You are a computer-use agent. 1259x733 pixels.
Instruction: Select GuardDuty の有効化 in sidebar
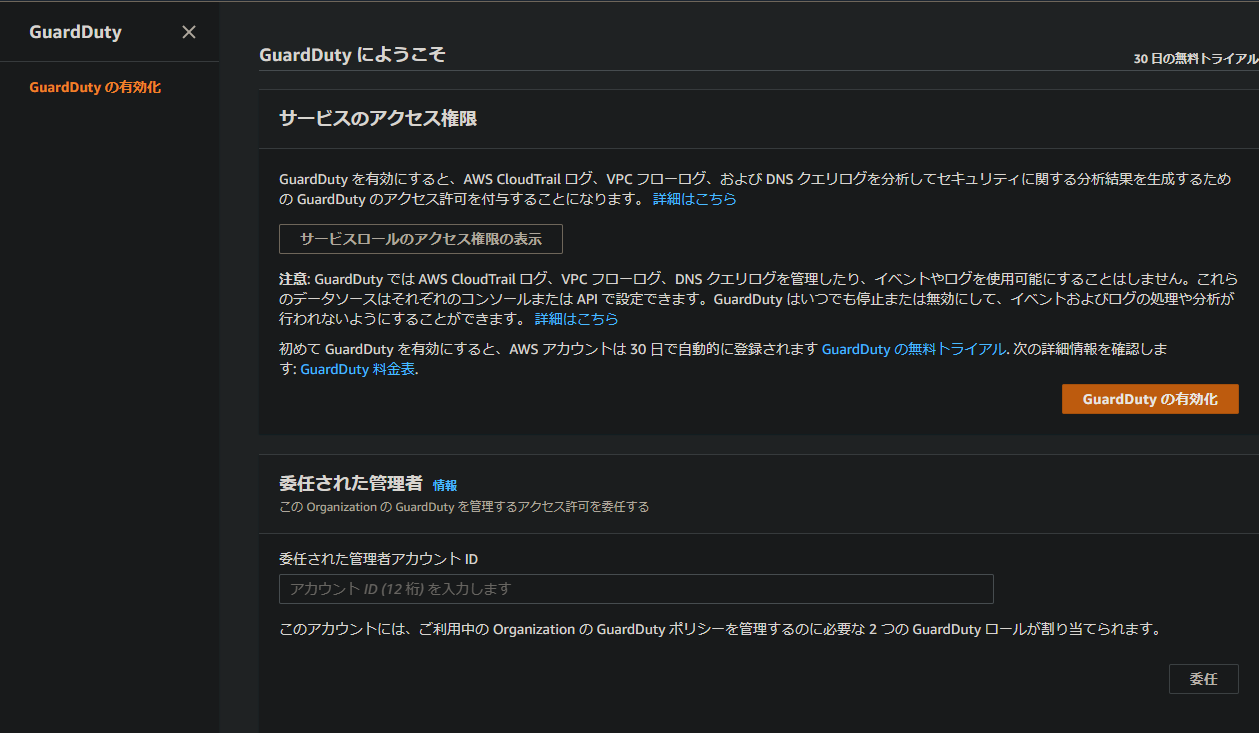95,87
